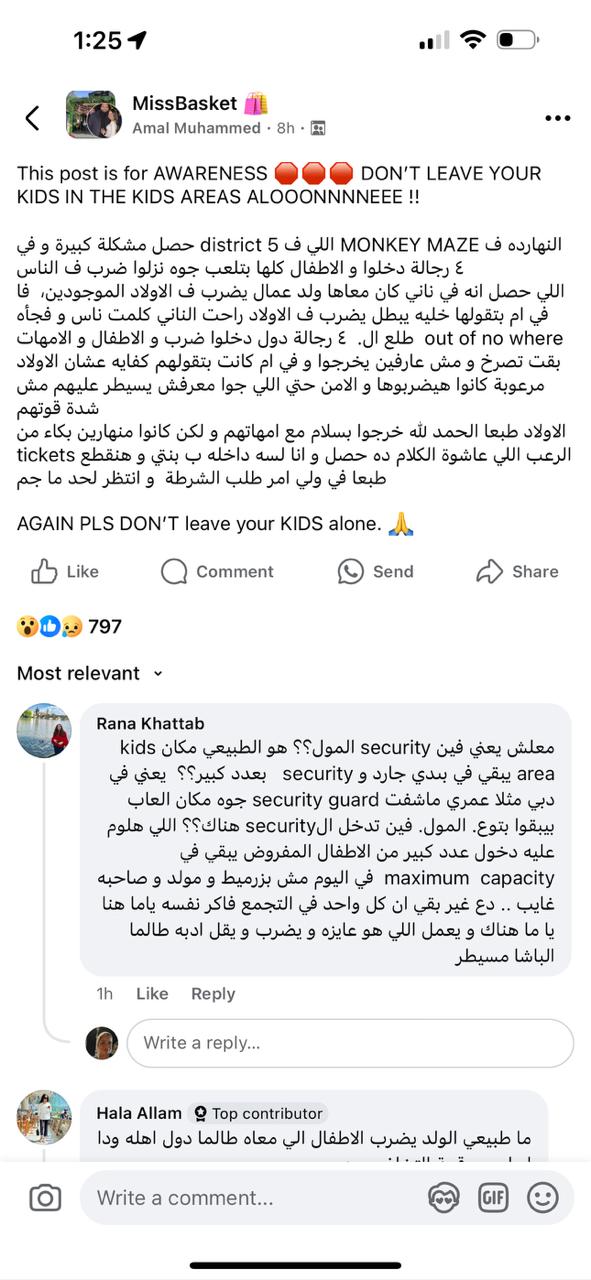Open Rana Khattab's profile picture

click(44, 731)
